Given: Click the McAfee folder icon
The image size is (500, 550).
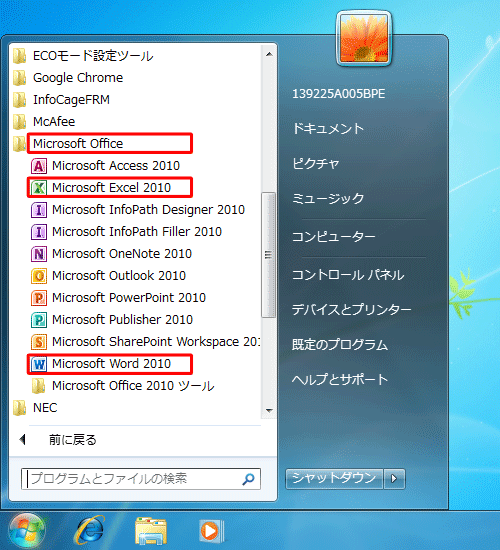Looking at the screenshot, I should (20, 122).
